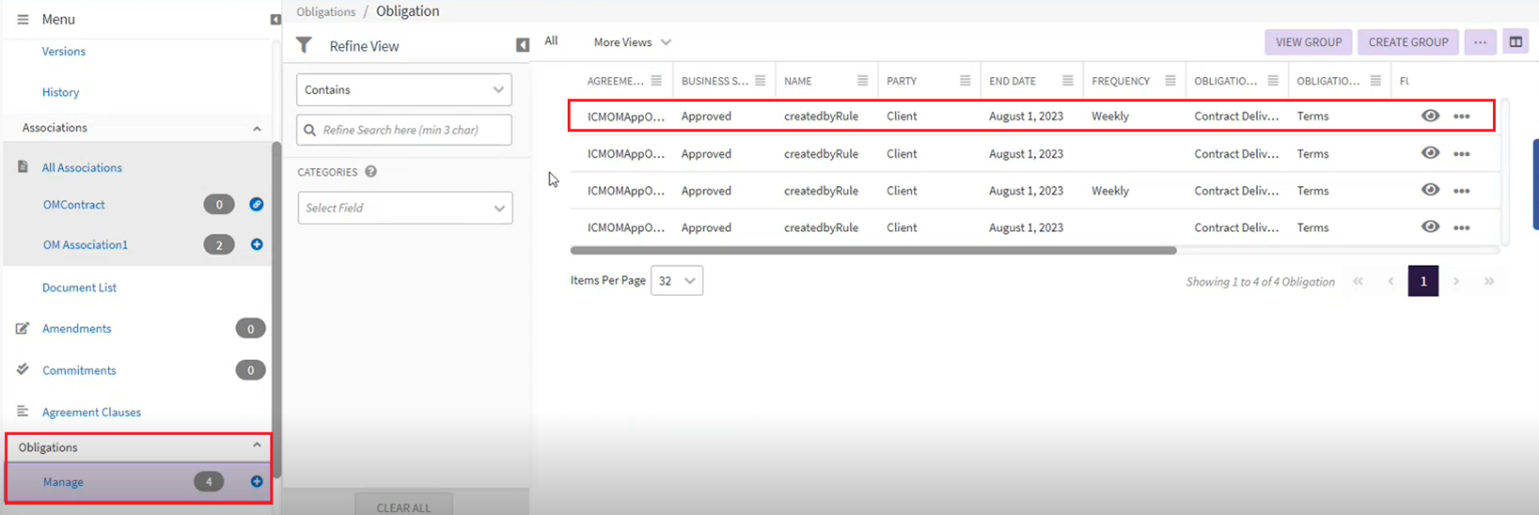Click the link icon beside OMContract

tap(256, 205)
